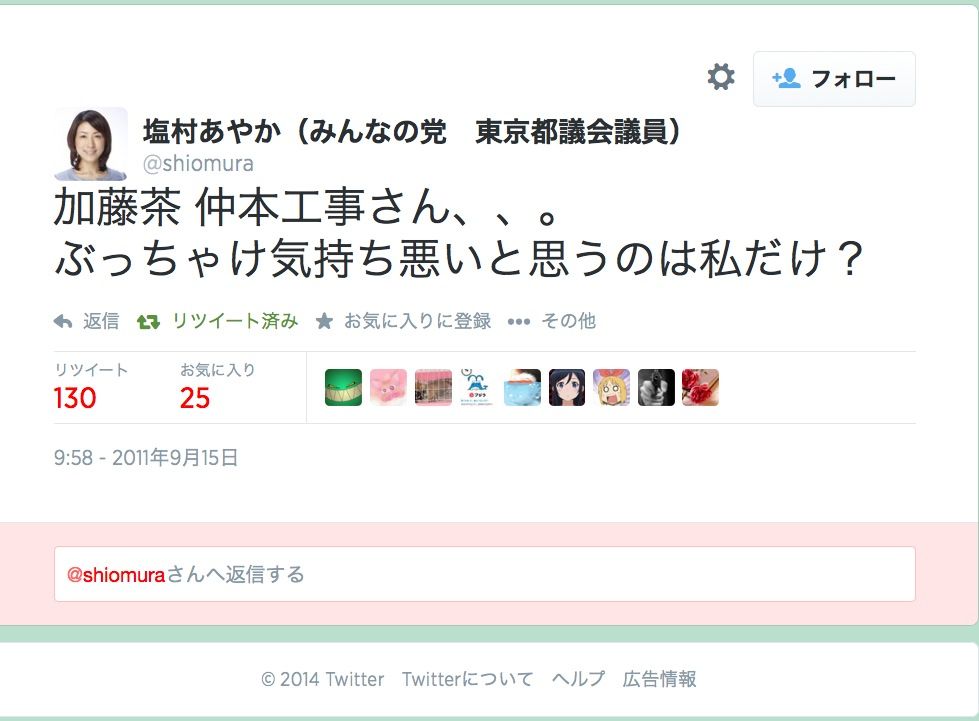Open the その他 three-dots menu

[519, 322]
